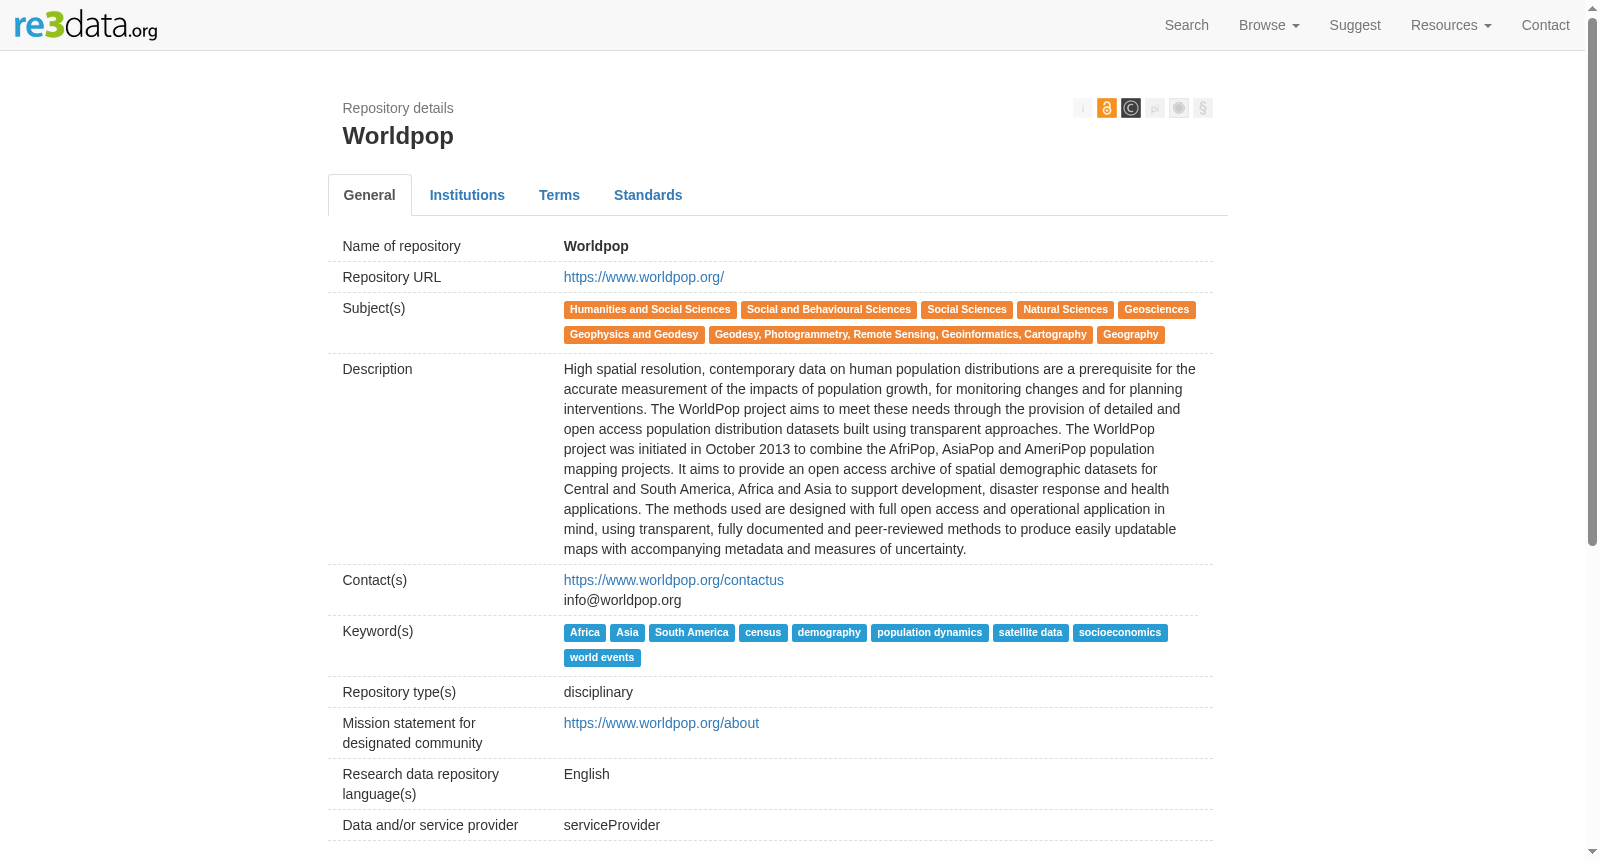This screenshot has width=1600, height=861.
Task: Select the Geophysics and Geodesy subject tag
Action: point(634,335)
